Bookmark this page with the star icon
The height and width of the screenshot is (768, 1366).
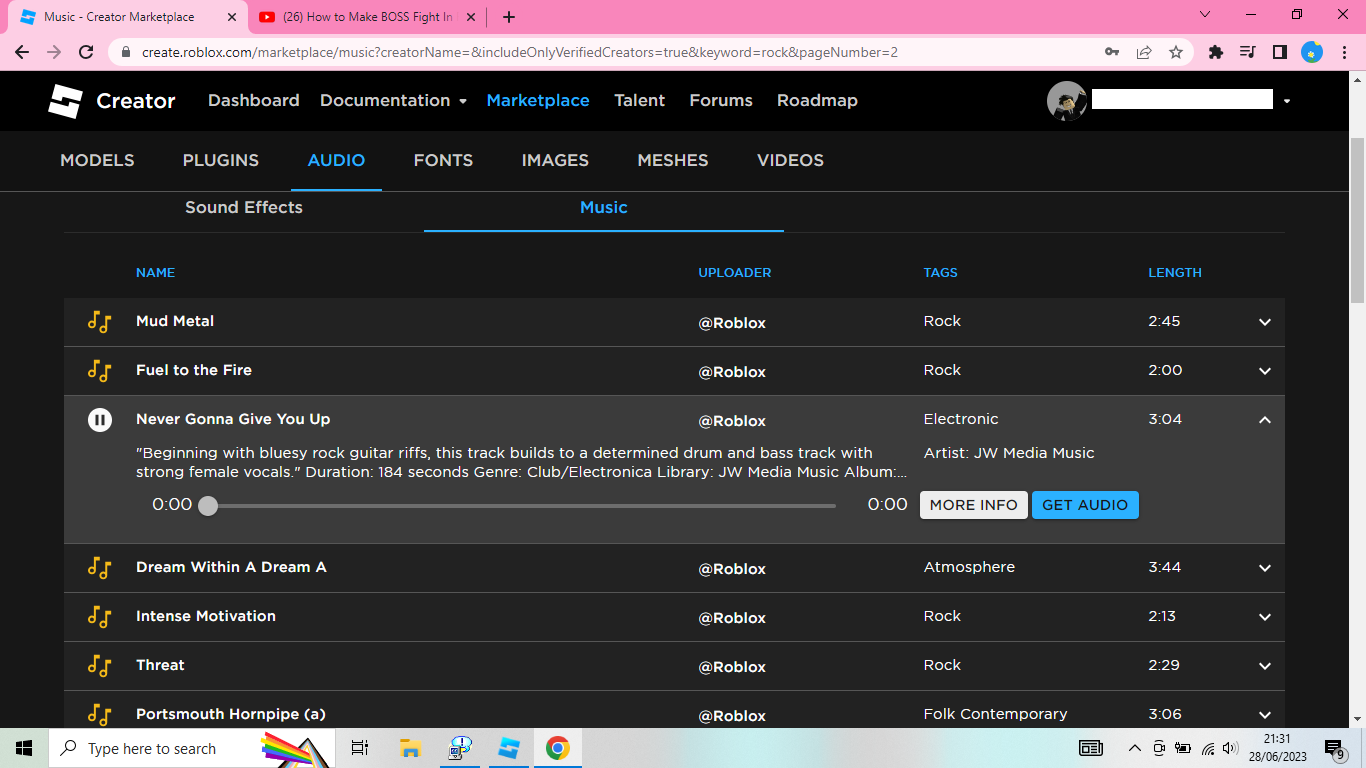point(1176,52)
